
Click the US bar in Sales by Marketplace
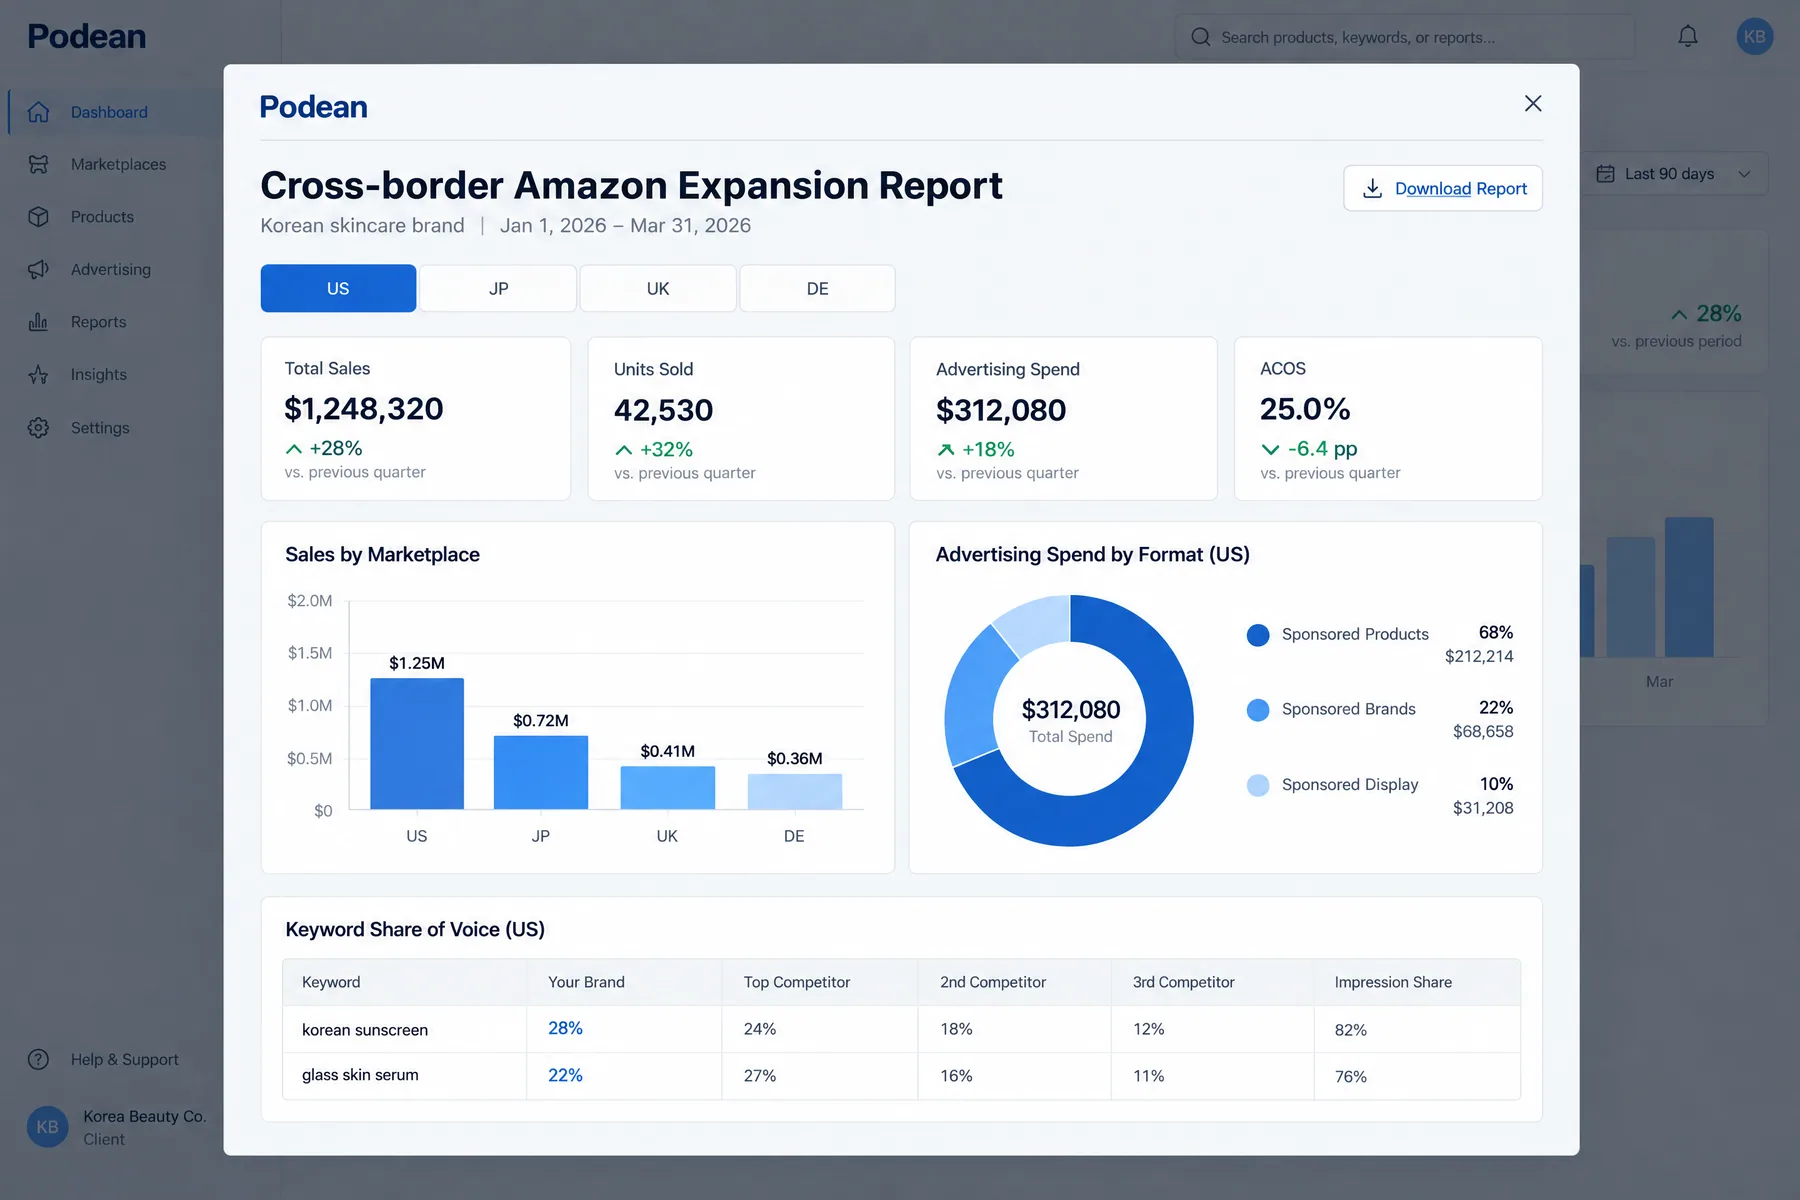[417, 744]
